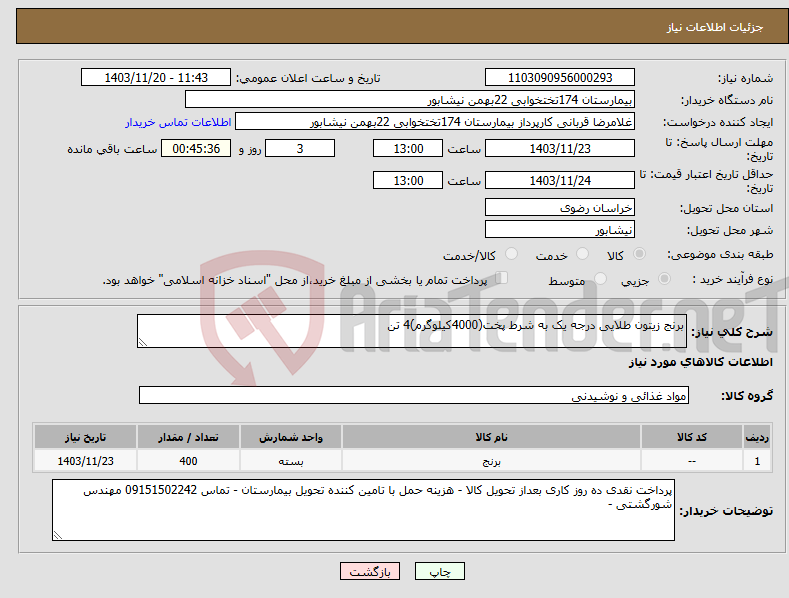Screen dimensions: 789x598
Task: Click the announcement date field 1403/11/20 - 11:43
Action: [x=155, y=78]
